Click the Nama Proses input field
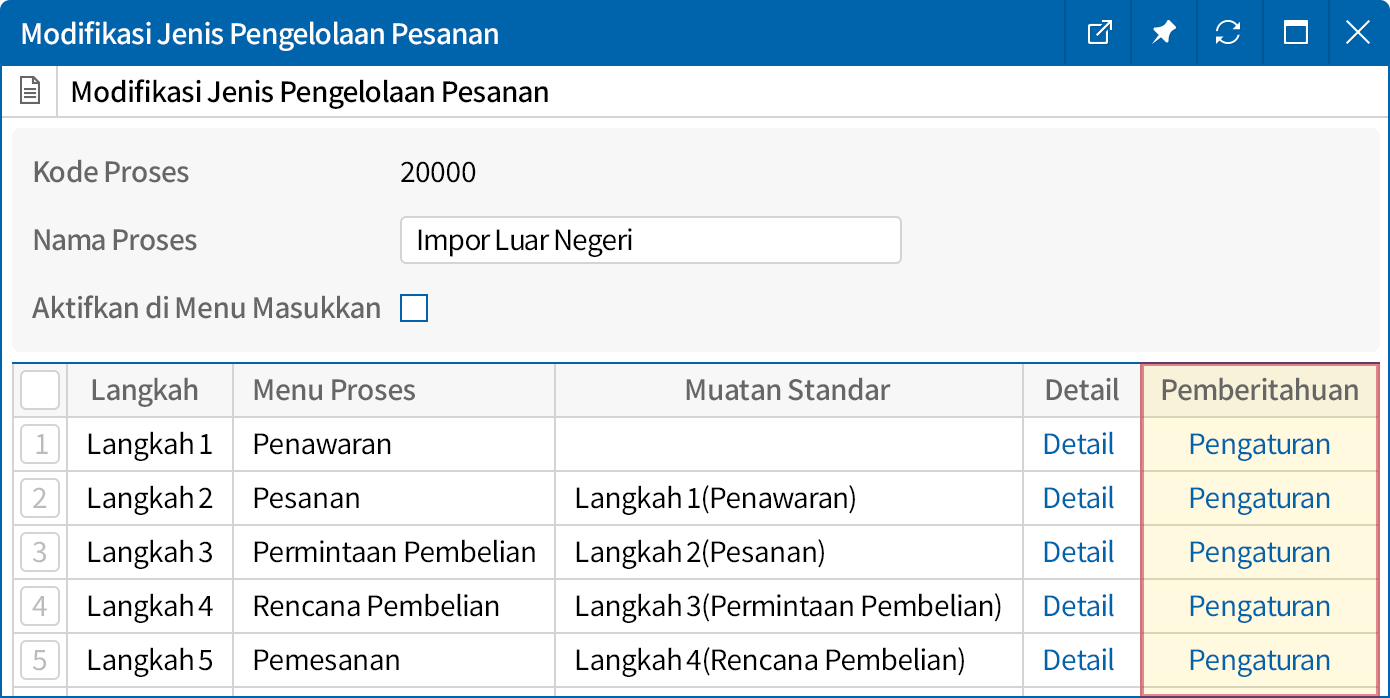The width and height of the screenshot is (1390, 698). point(650,240)
